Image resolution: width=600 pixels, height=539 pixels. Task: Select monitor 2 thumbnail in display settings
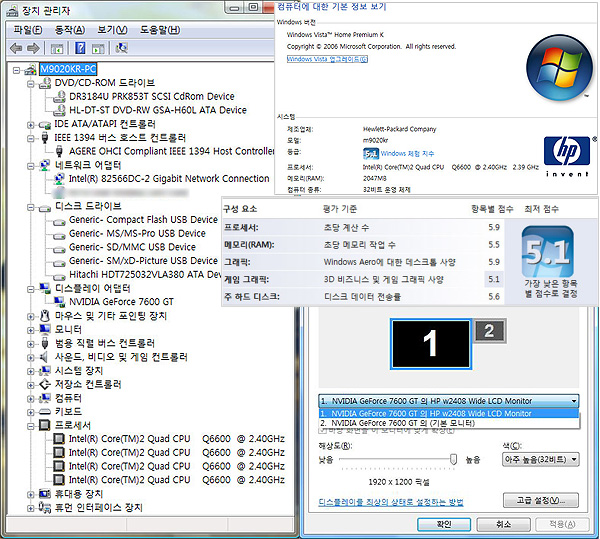pos(490,331)
